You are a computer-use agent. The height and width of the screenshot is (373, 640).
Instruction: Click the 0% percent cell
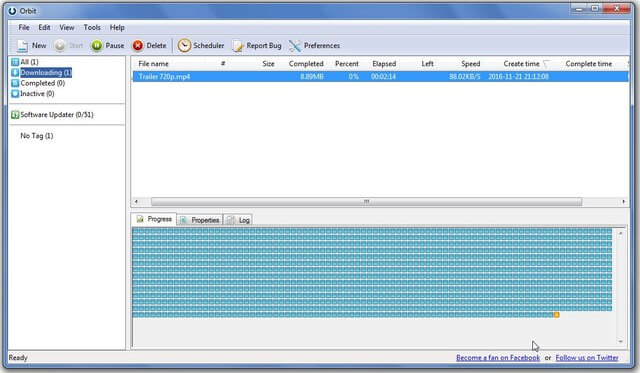(353, 76)
